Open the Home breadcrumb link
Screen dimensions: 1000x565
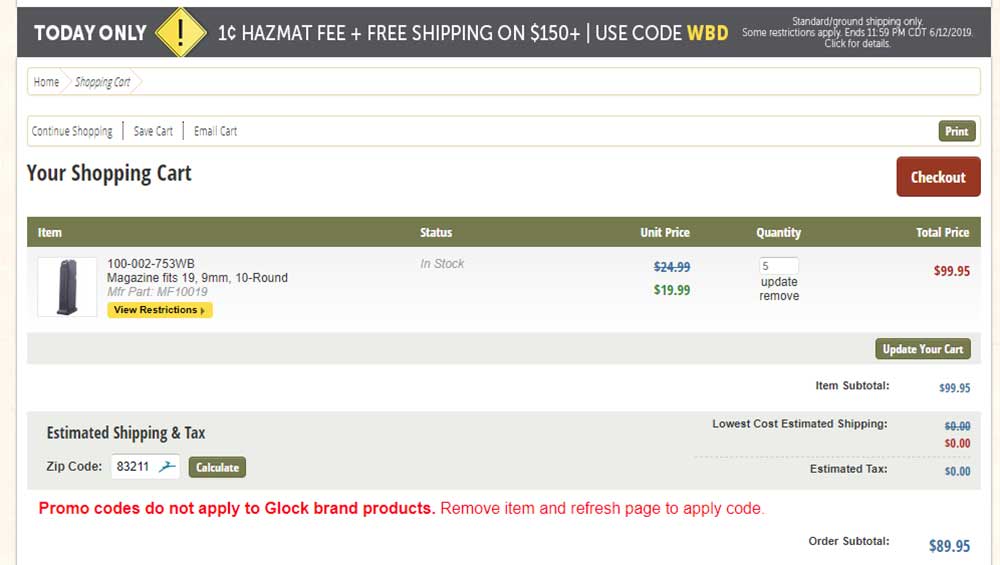pyautogui.click(x=46, y=82)
